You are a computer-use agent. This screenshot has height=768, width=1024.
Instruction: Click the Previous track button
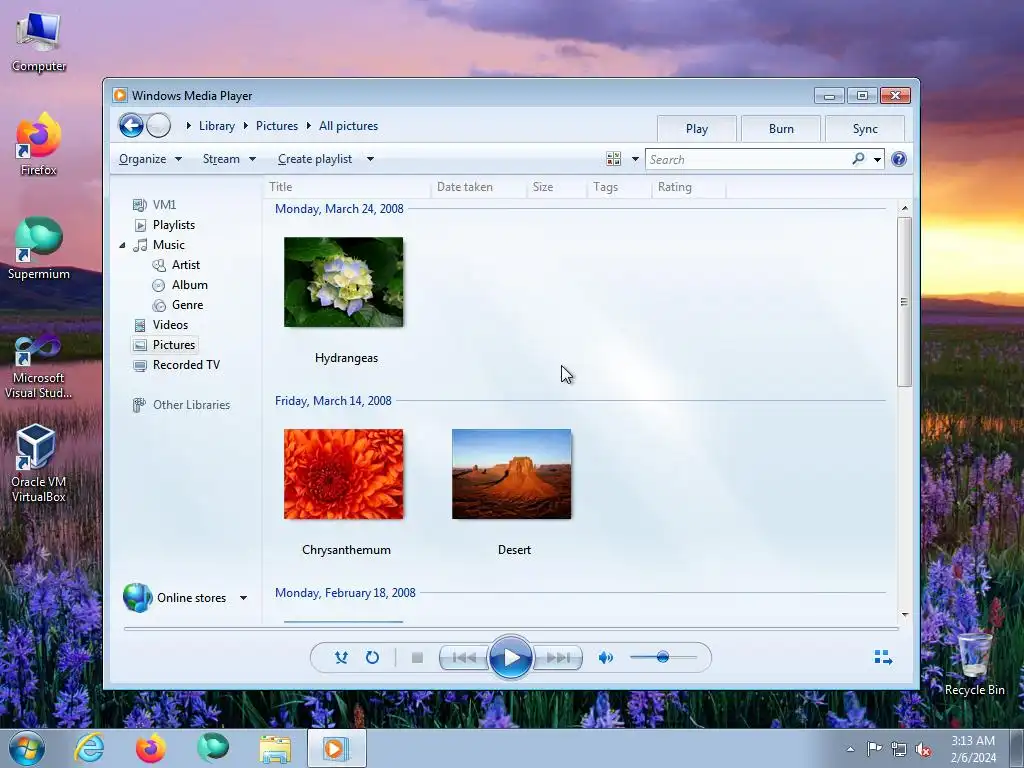[x=464, y=658]
